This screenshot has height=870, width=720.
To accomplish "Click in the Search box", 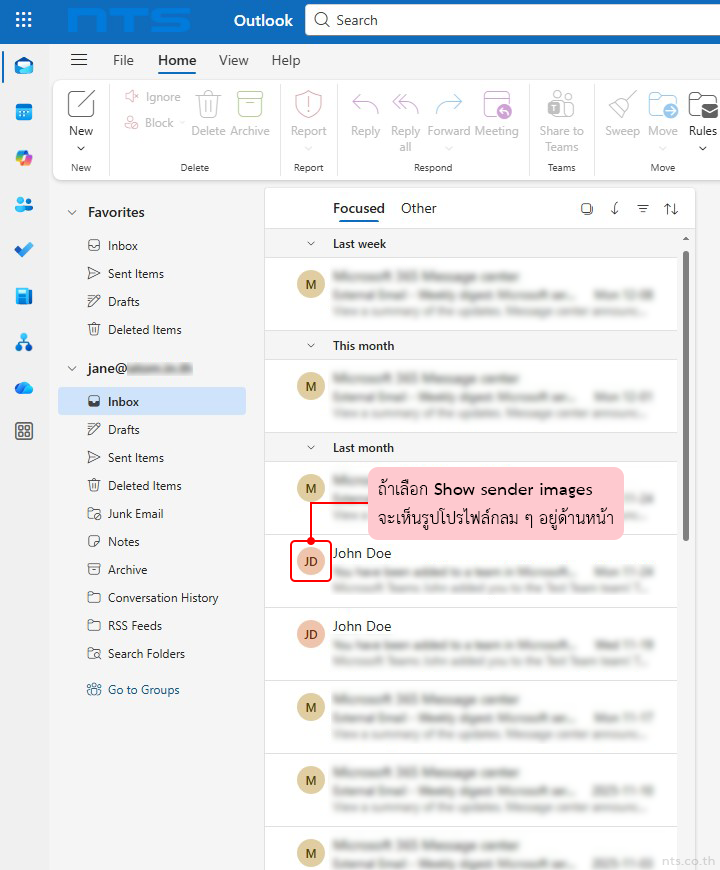I will pyautogui.click(x=513, y=20).
